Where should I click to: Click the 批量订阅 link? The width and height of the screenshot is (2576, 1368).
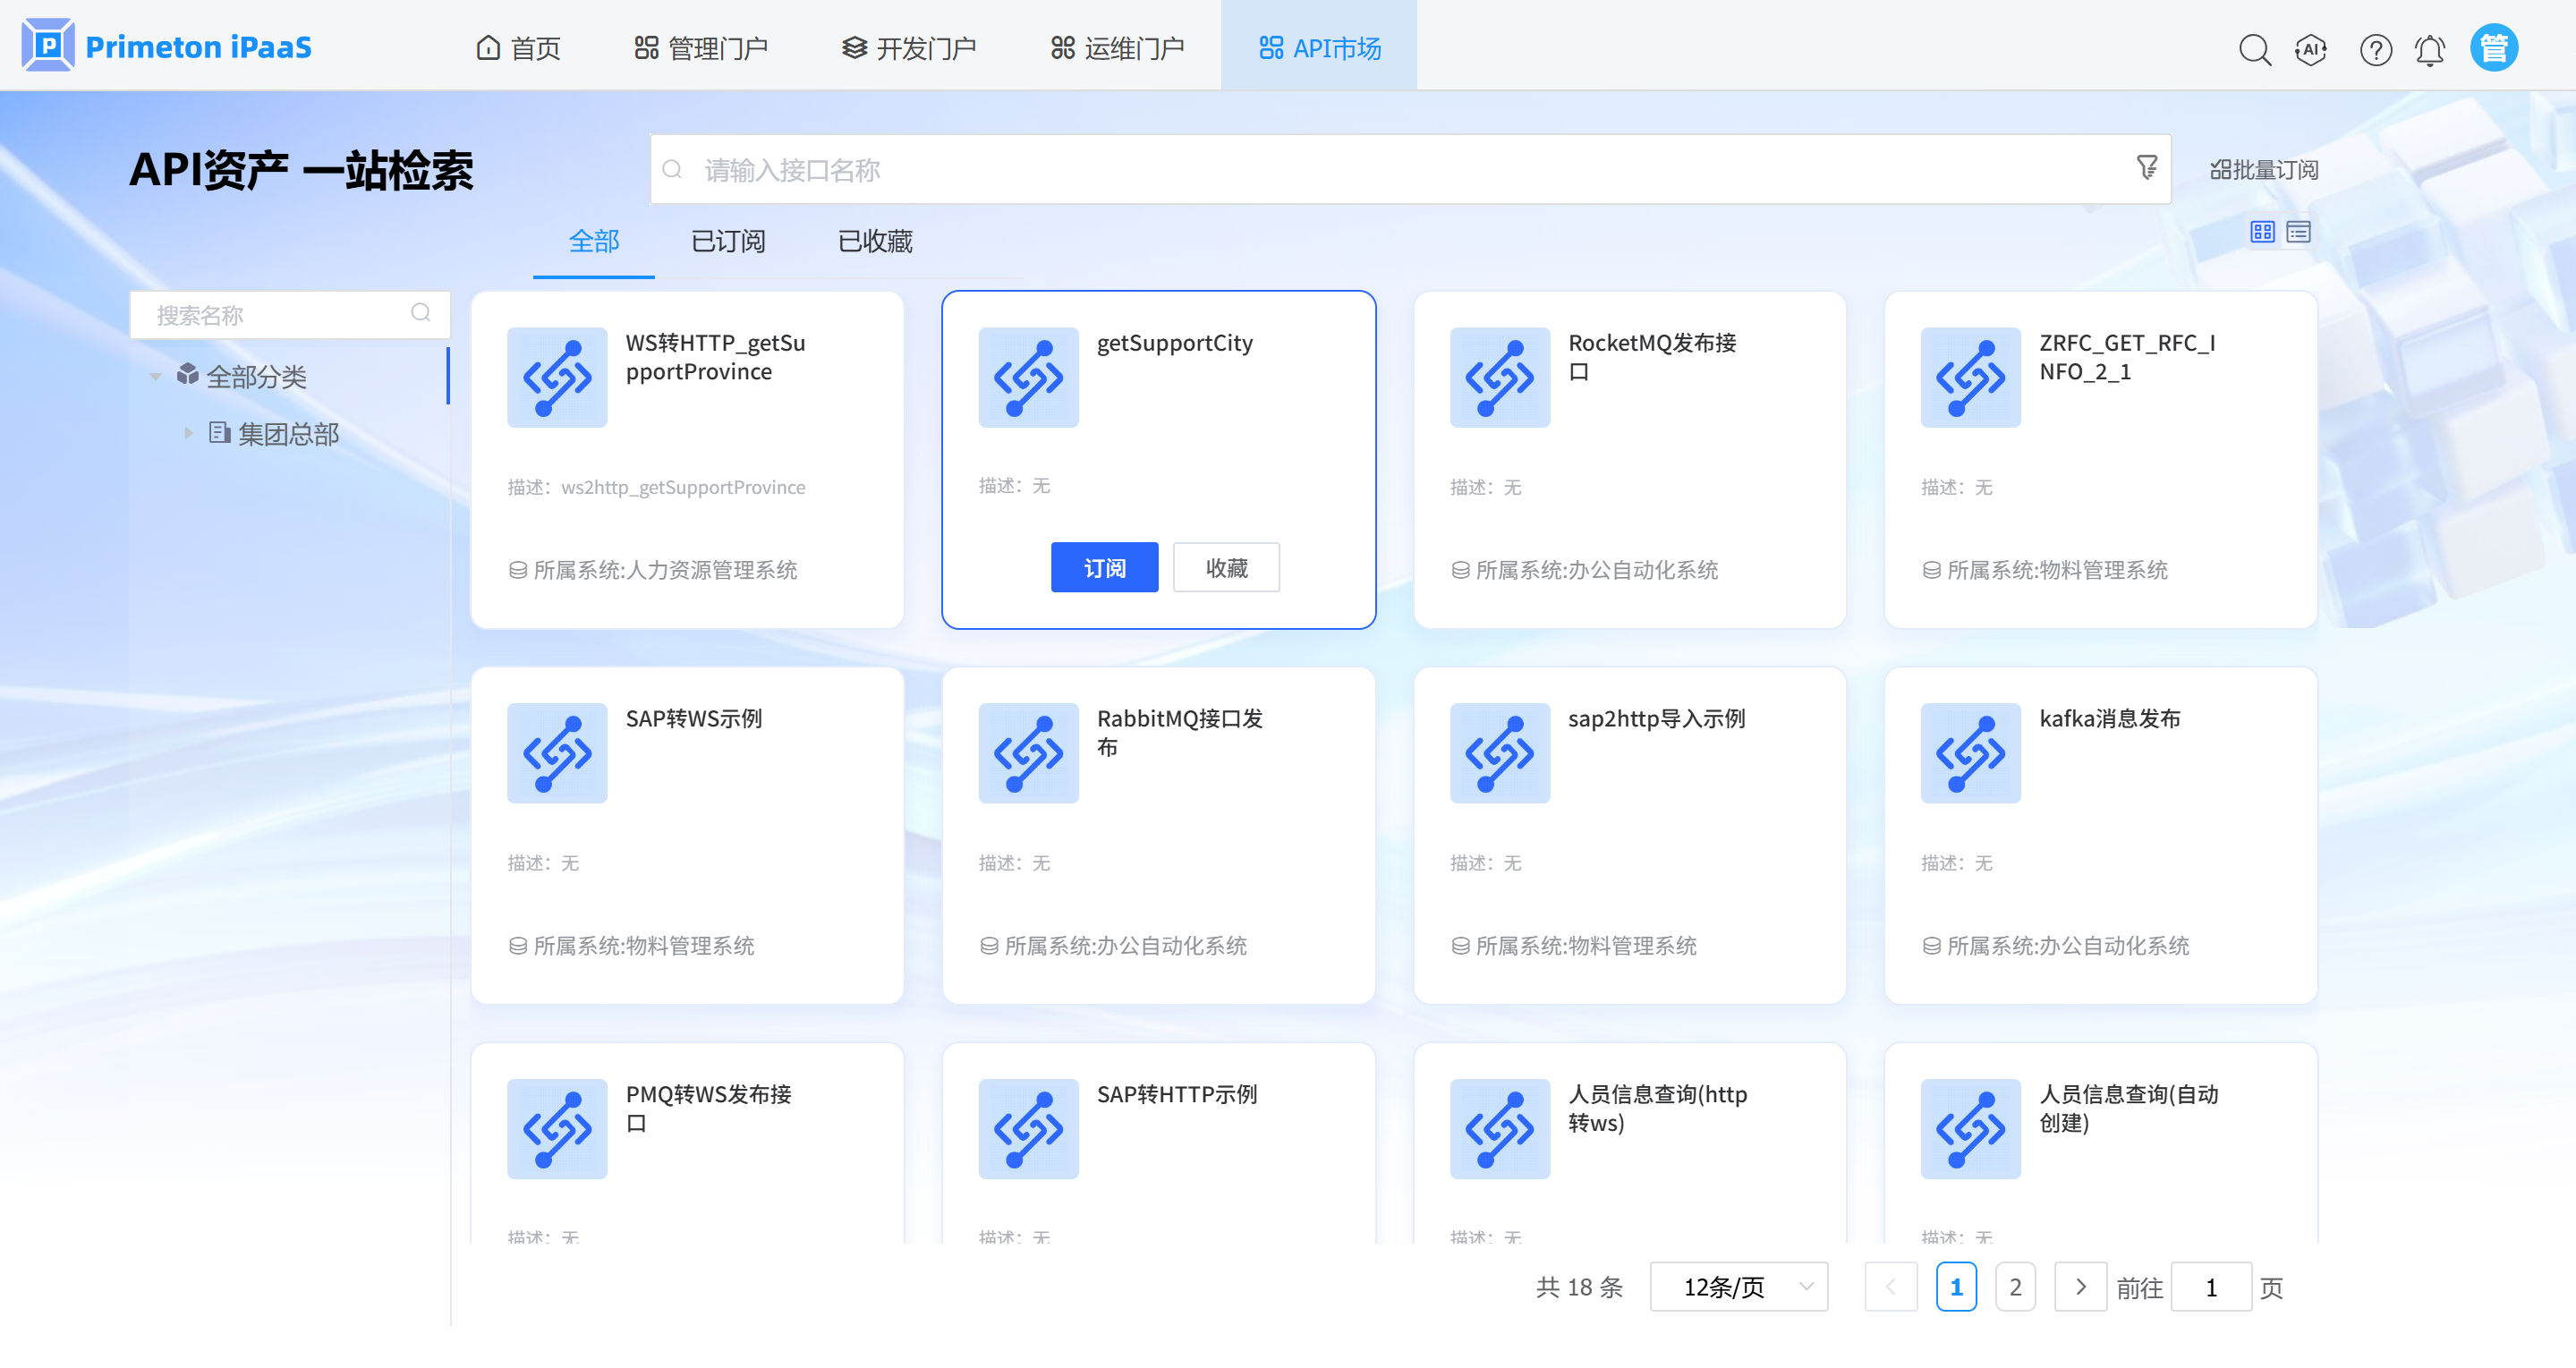[x=2264, y=170]
